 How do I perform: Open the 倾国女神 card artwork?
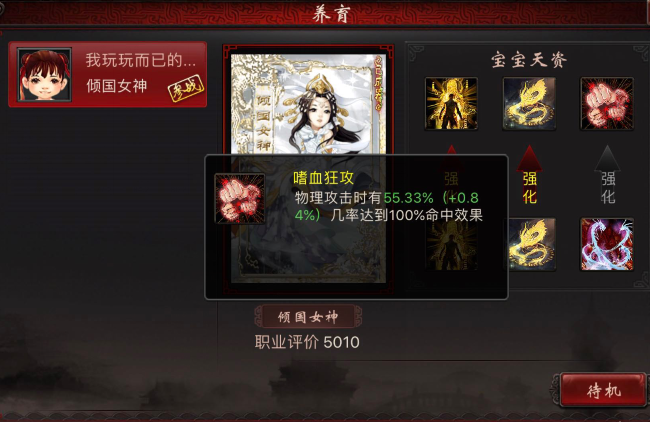[x=308, y=104]
